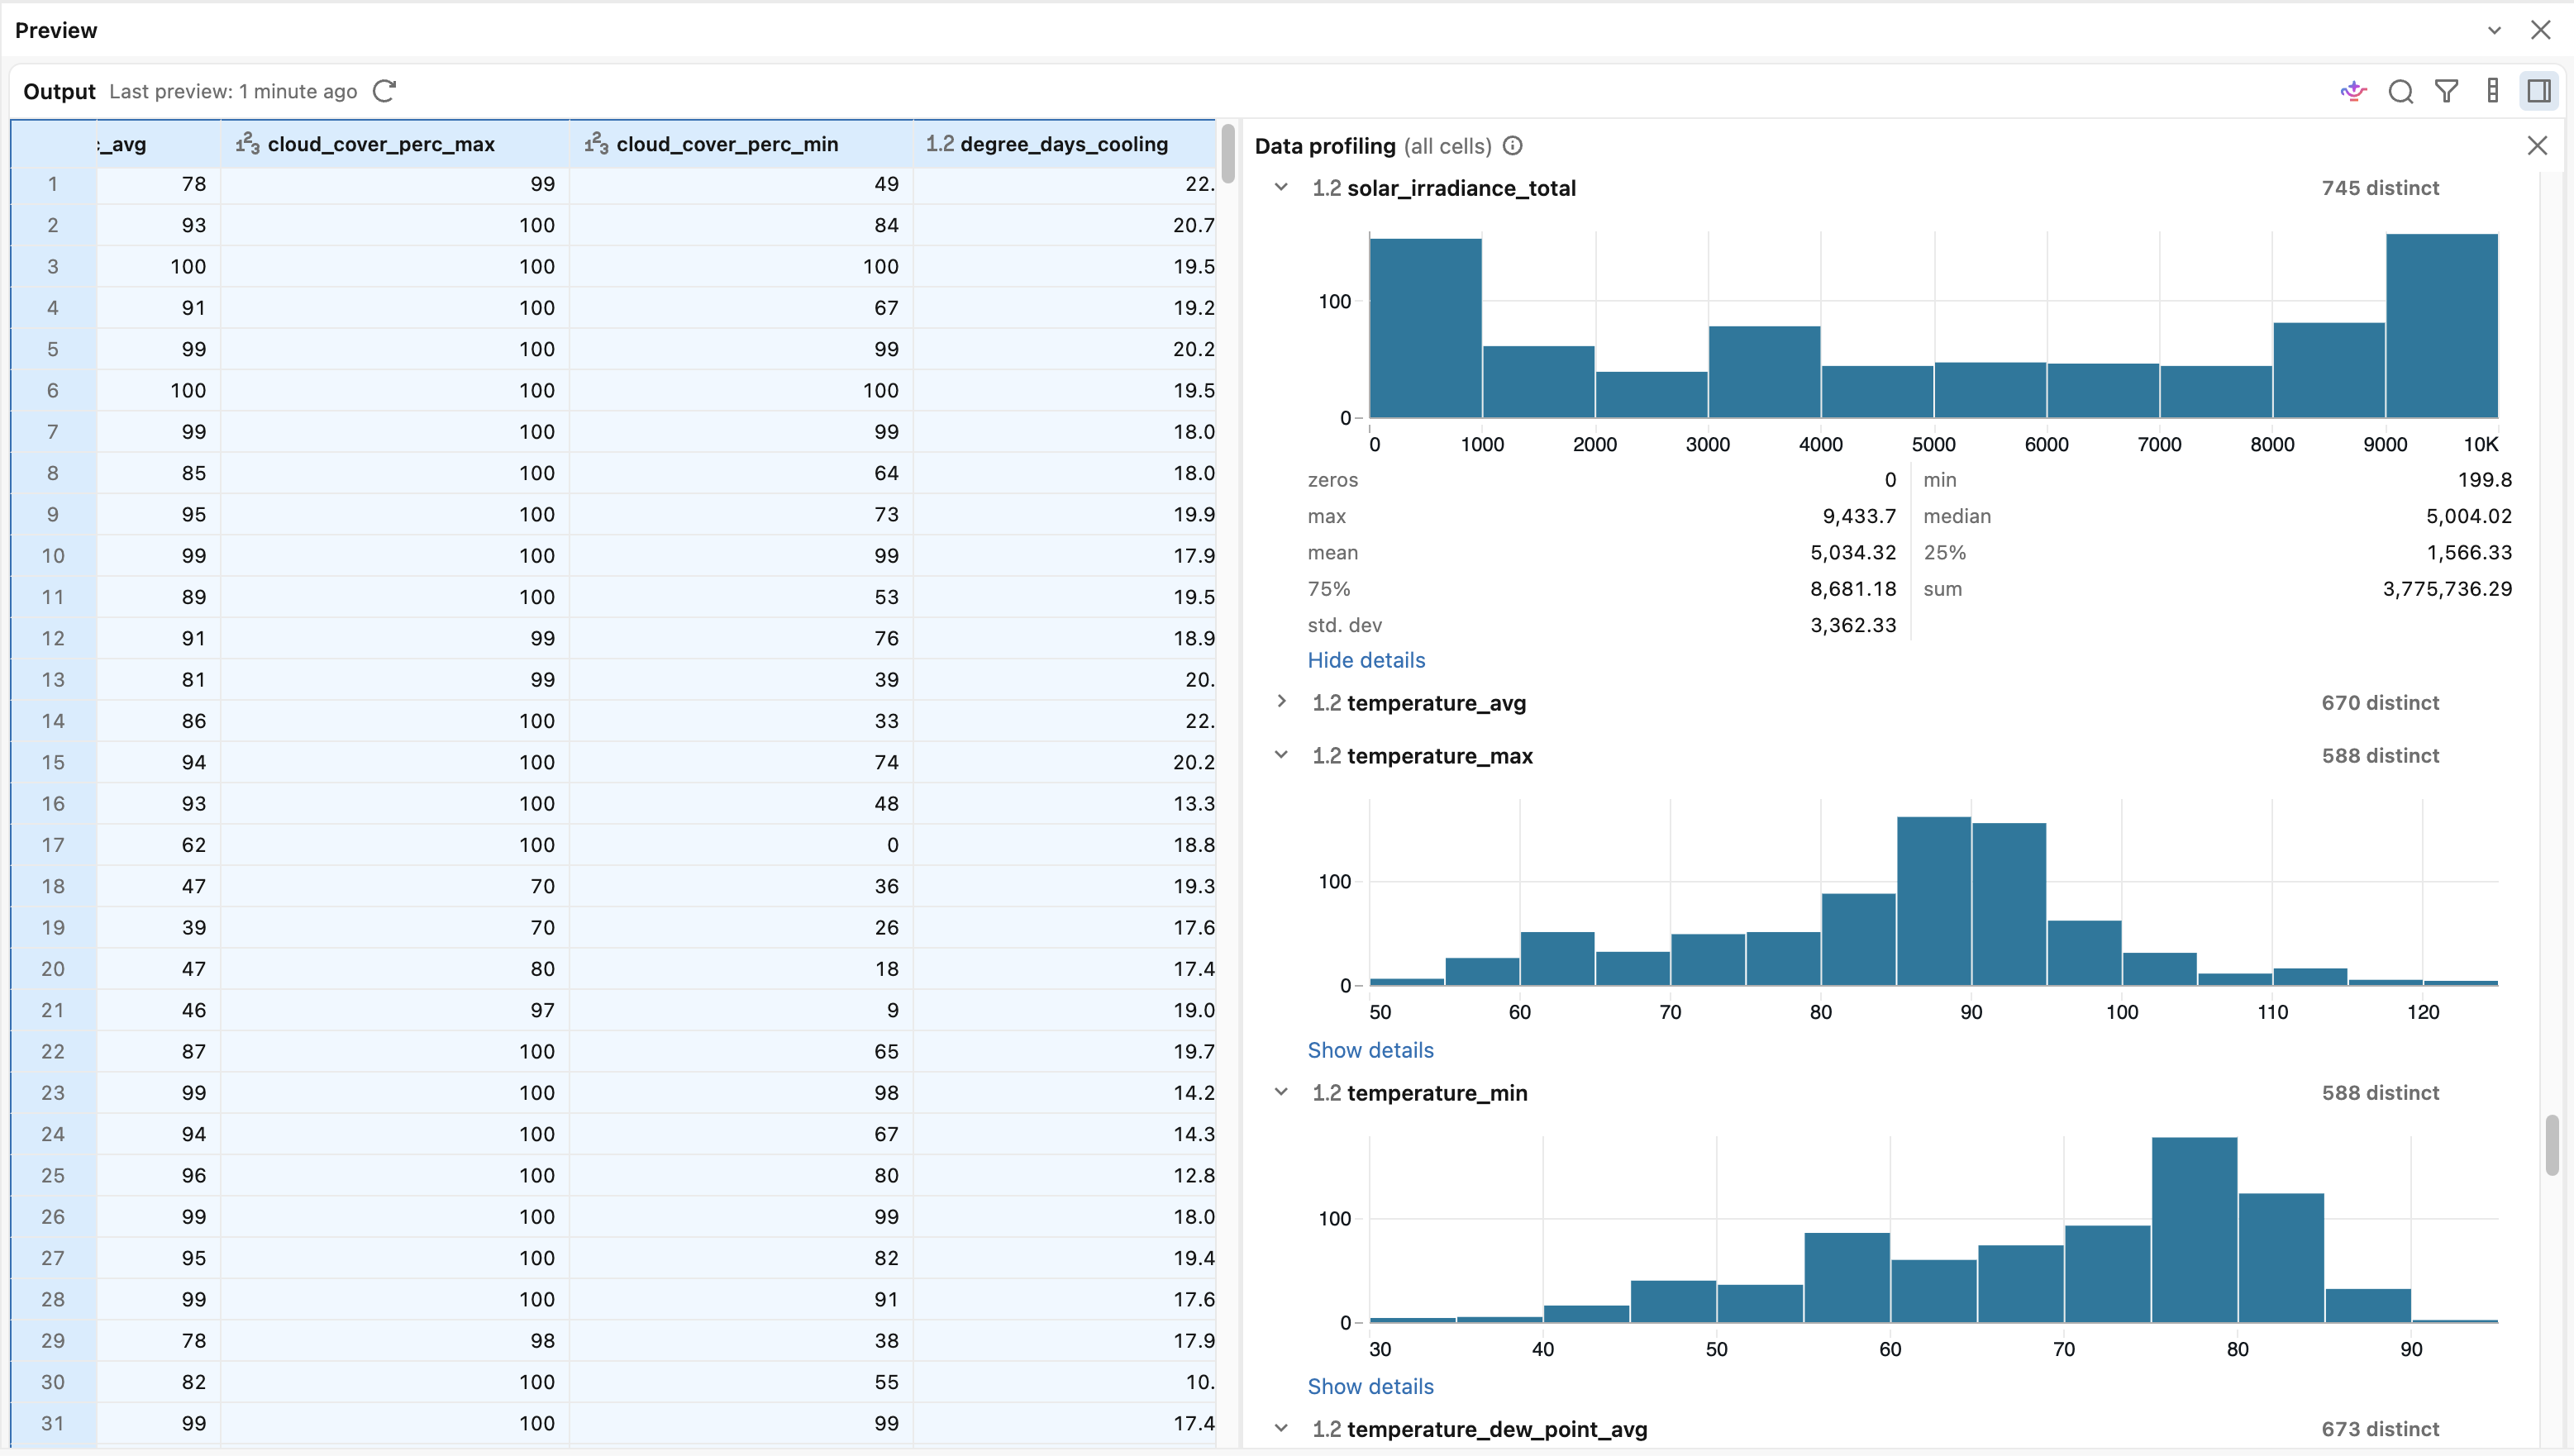Viewport: 2574px width, 1456px height.
Task: Collapse temperature_dew_point_avg profile section
Action: 1281,1428
